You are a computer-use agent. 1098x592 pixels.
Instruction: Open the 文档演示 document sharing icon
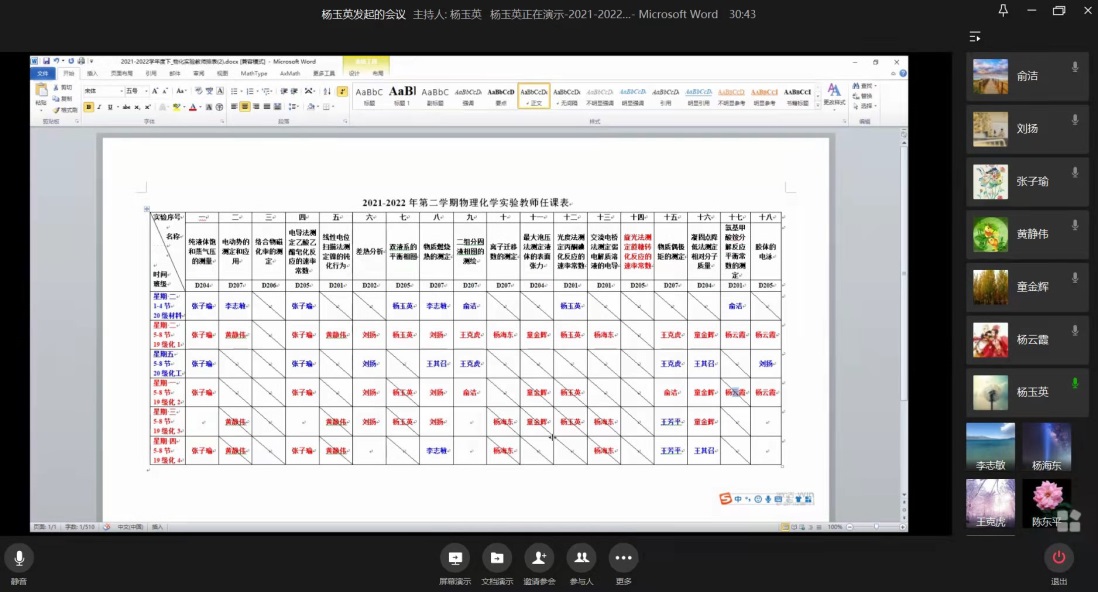pyautogui.click(x=497, y=558)
